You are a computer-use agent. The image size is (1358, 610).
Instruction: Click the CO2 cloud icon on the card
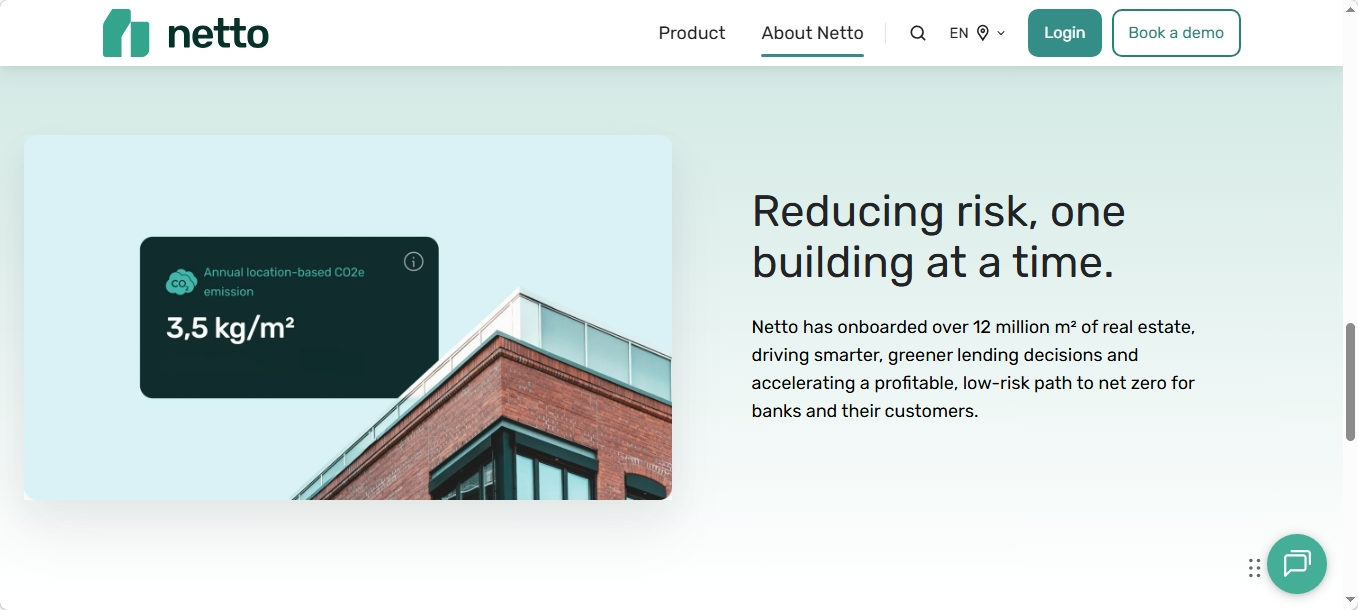(181, 282)
